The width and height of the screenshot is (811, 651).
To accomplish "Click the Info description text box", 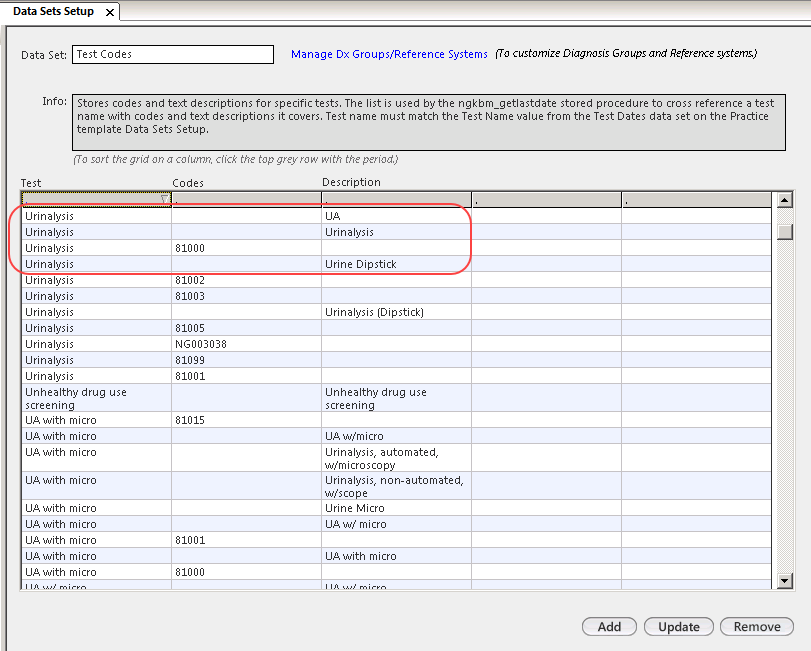I will (x=428, y=123).
